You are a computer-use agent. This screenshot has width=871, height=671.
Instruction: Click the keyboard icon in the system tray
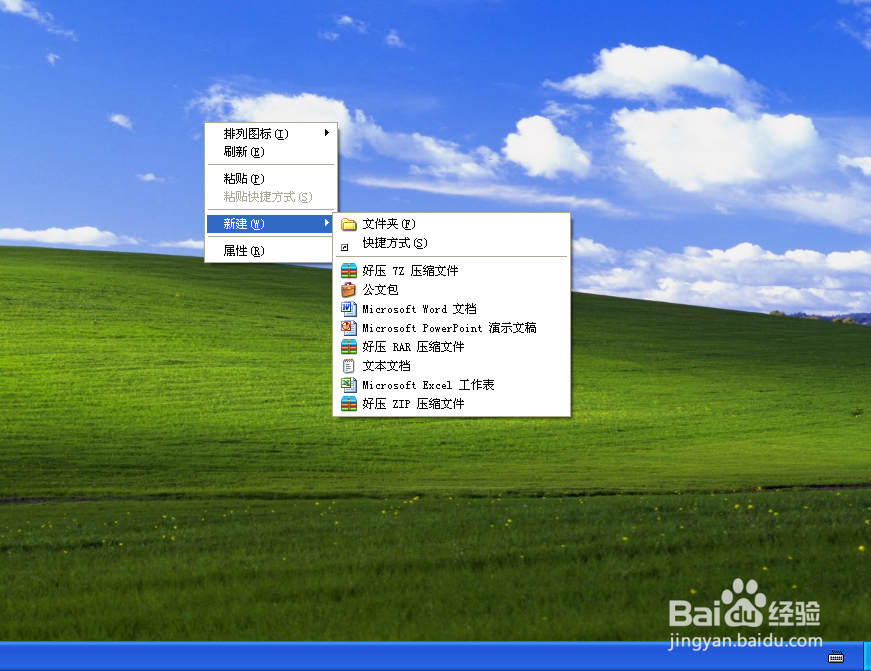836,658
